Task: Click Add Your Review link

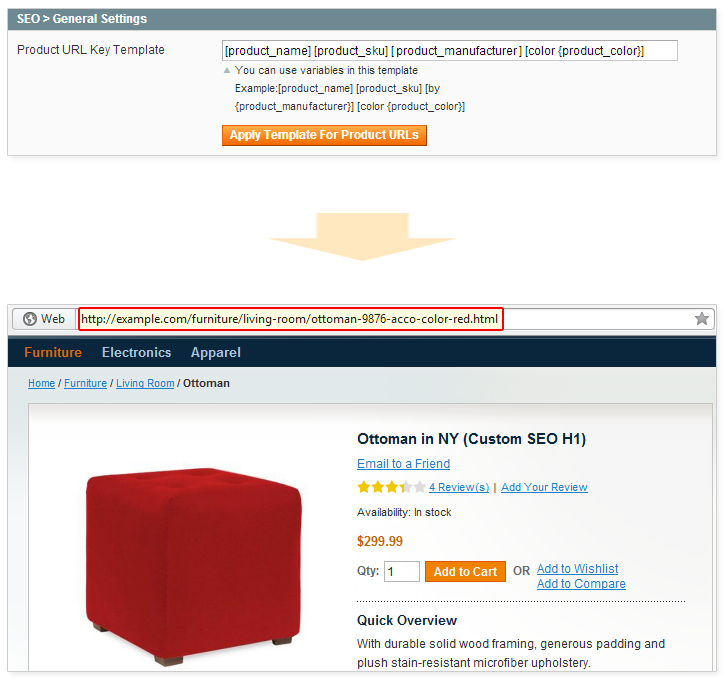Action: 544,487
